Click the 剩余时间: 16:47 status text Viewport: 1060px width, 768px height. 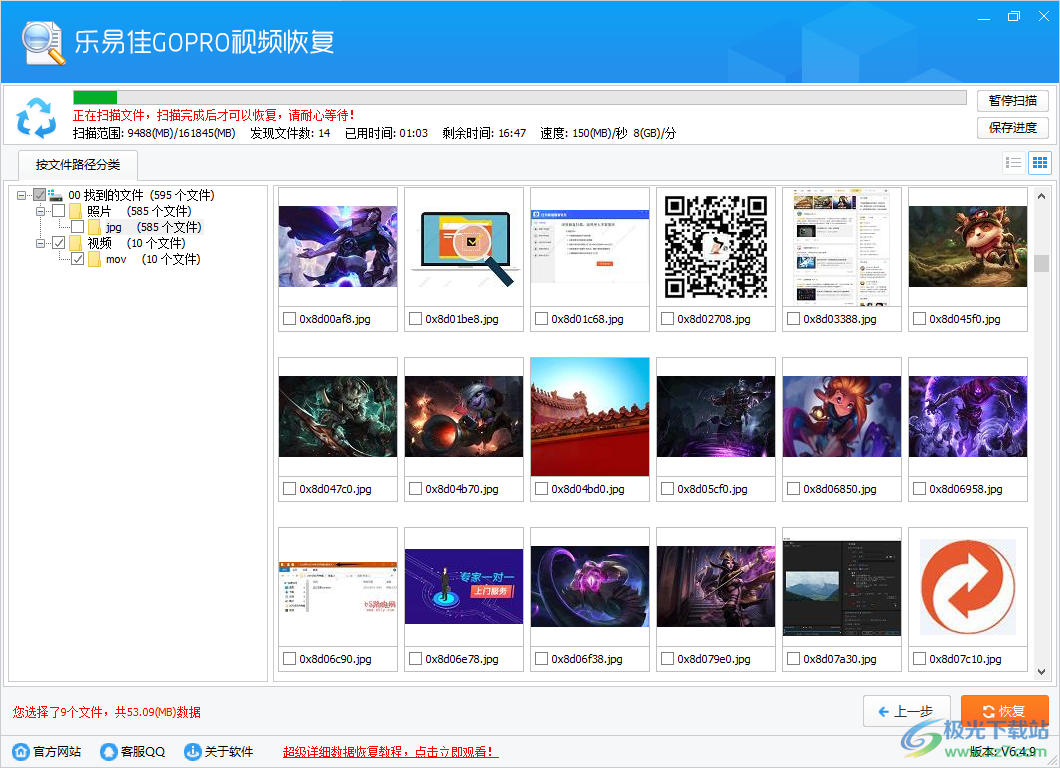[x=484, y=133]
